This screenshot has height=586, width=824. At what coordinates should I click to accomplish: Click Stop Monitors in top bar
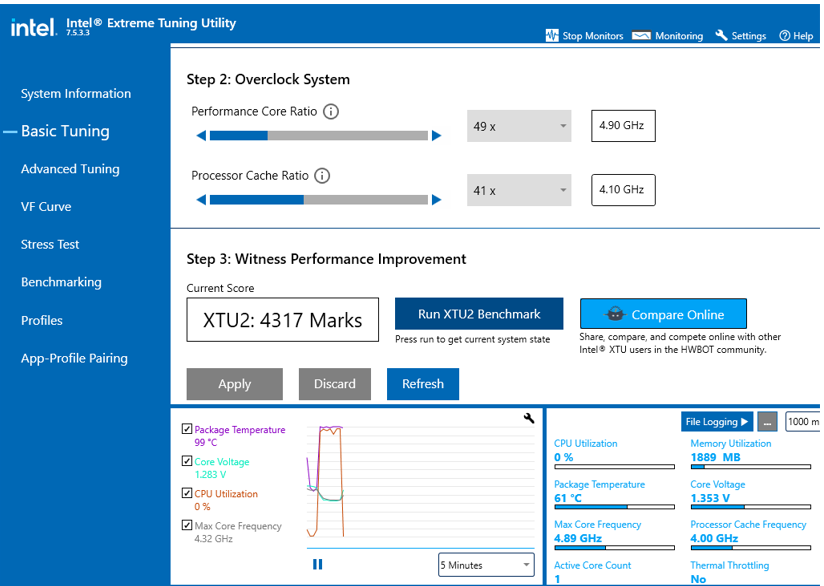(584, 36)
